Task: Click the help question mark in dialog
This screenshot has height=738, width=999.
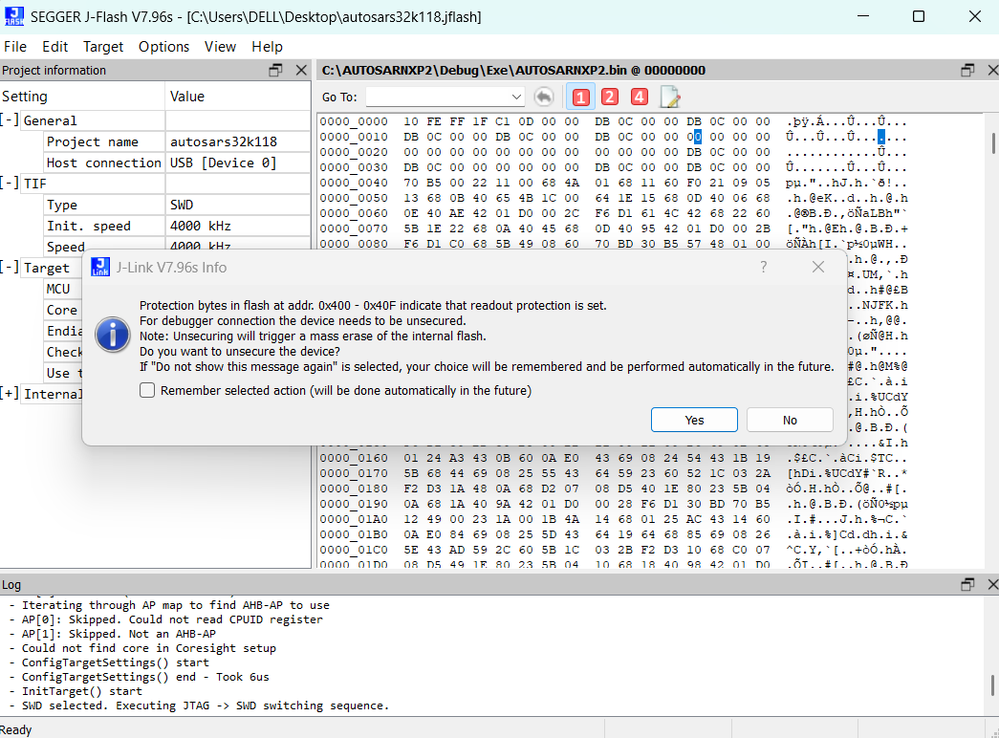Action: (x=763, y=267)
